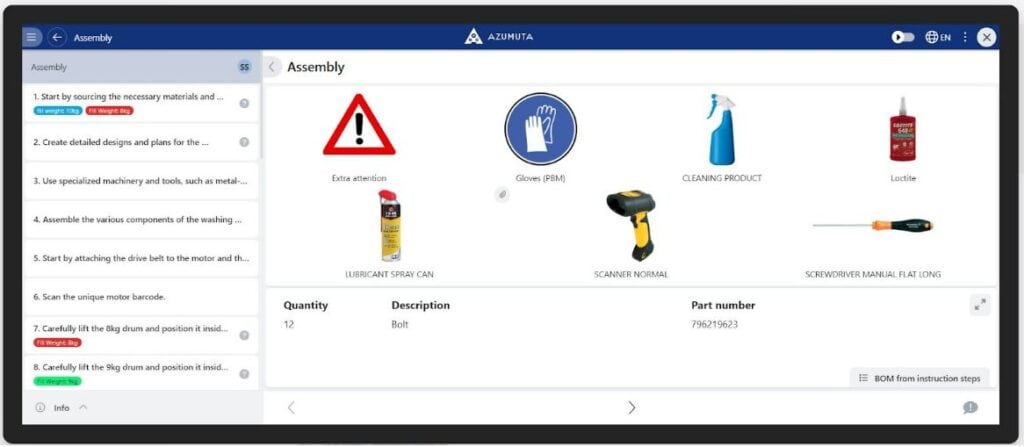Select step 7 lift the 8kg drum

pyautogui.click(x=141, y=335)
